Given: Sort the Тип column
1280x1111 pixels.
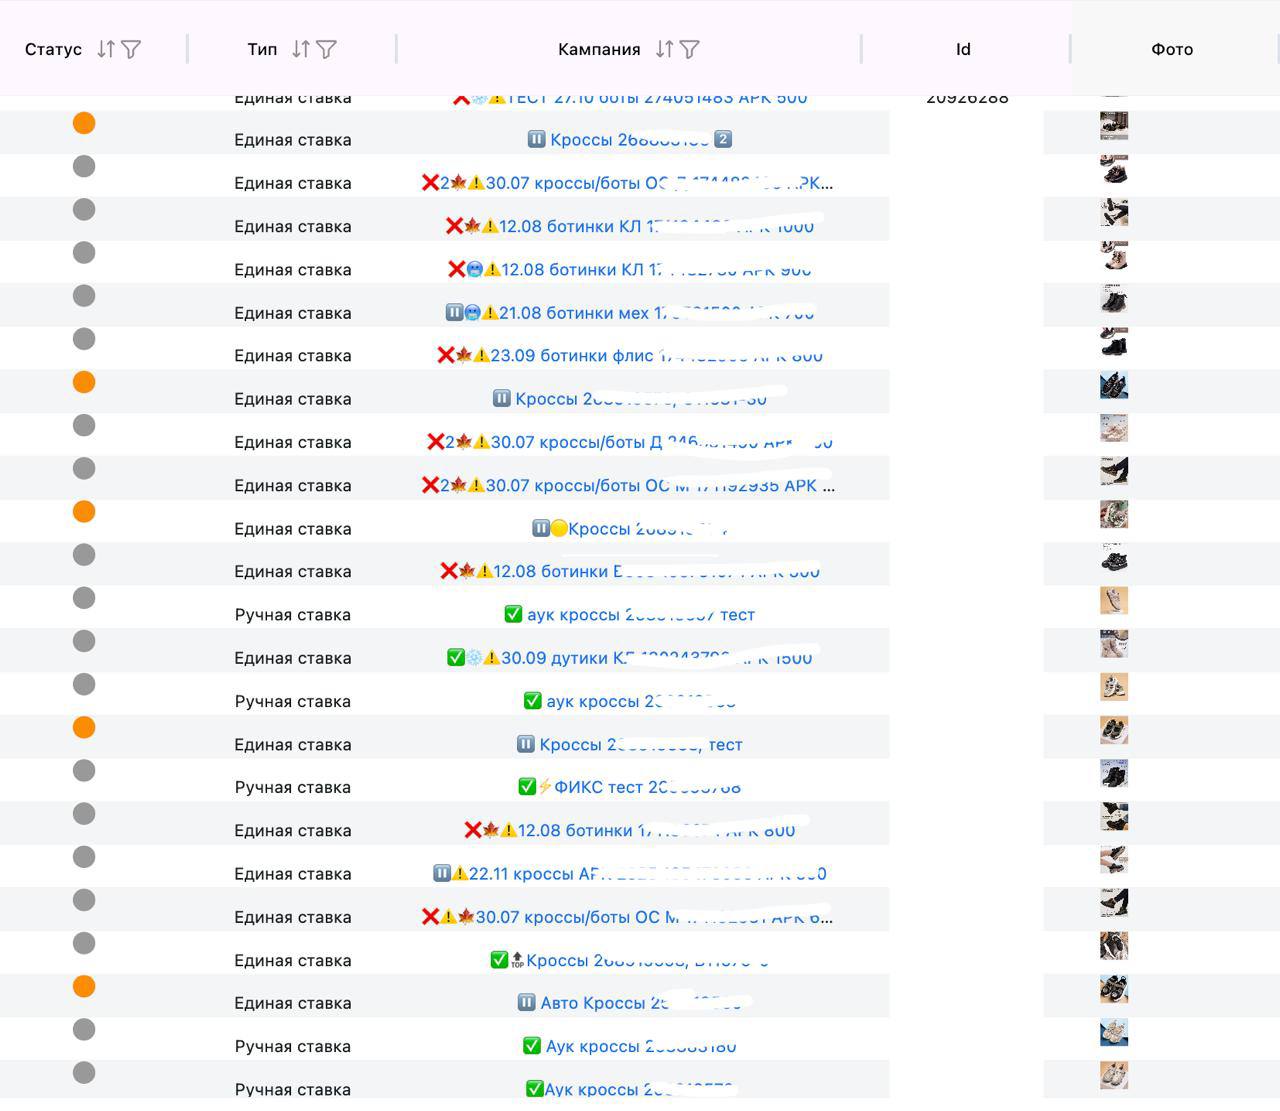Looking at the screenshot, I should click(301, 49).
